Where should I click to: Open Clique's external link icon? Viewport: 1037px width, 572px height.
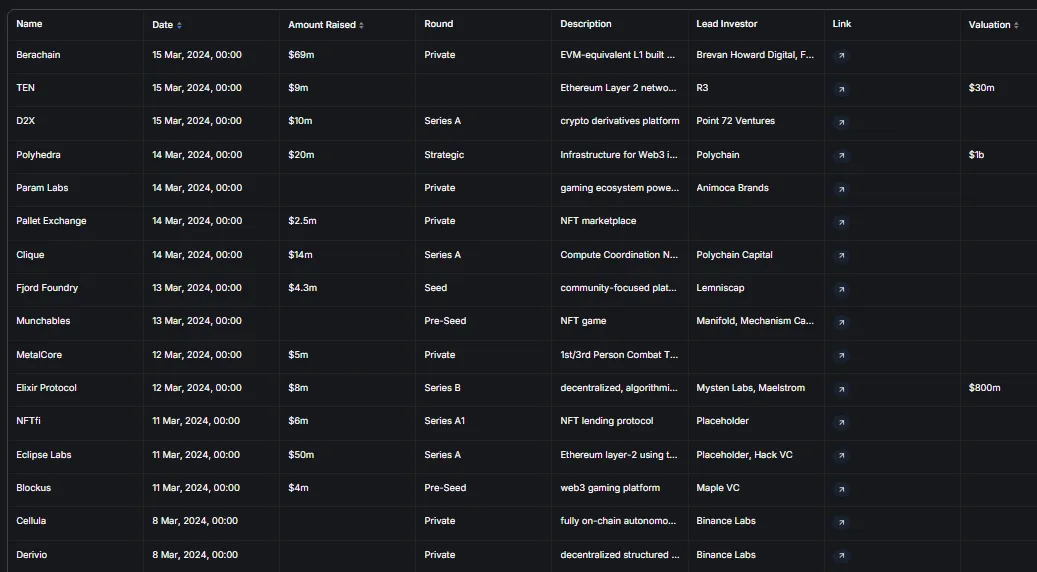pyautogui.click(x=841, y=256)
